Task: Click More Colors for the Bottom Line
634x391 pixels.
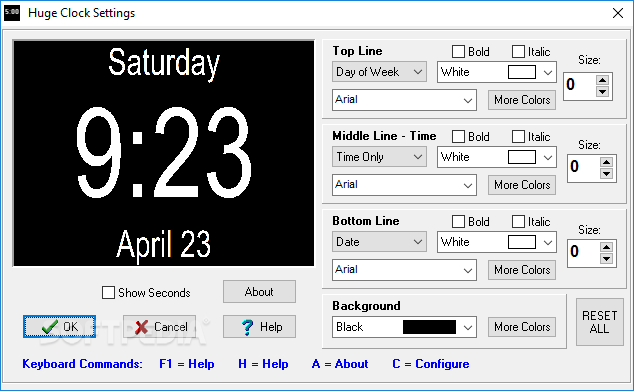Action: [522, 270]
